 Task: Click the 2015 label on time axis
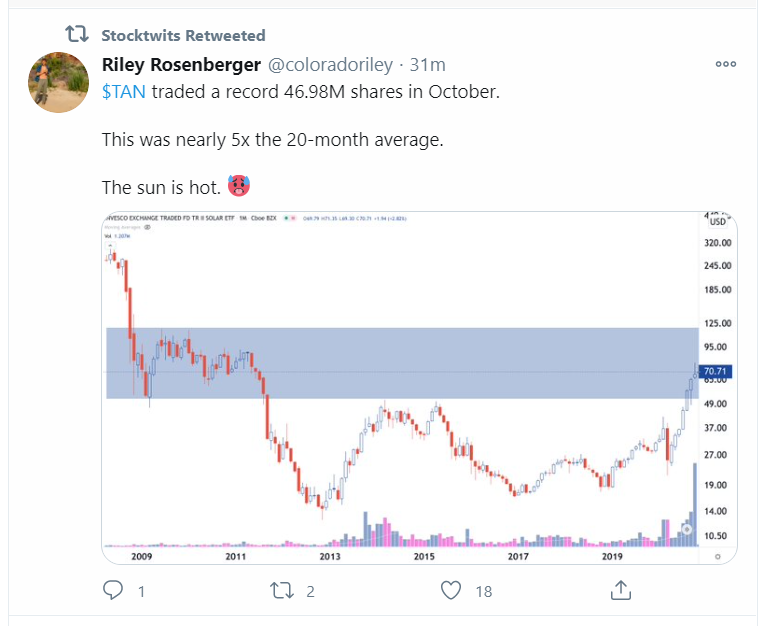[424, 556]
